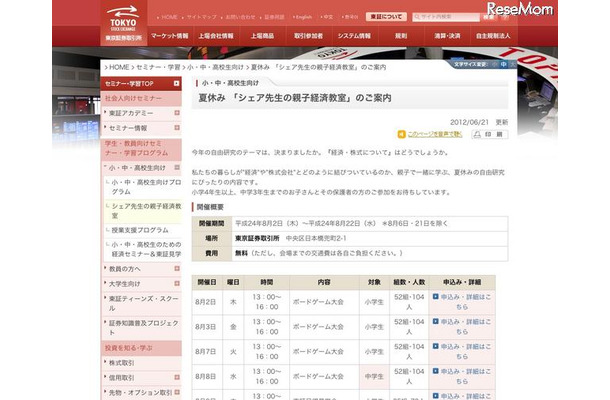This screenshot has width=610, height=400.
Task: Open 申込み・詳細はこちら link for 8月8日
Action: (465, 376)
